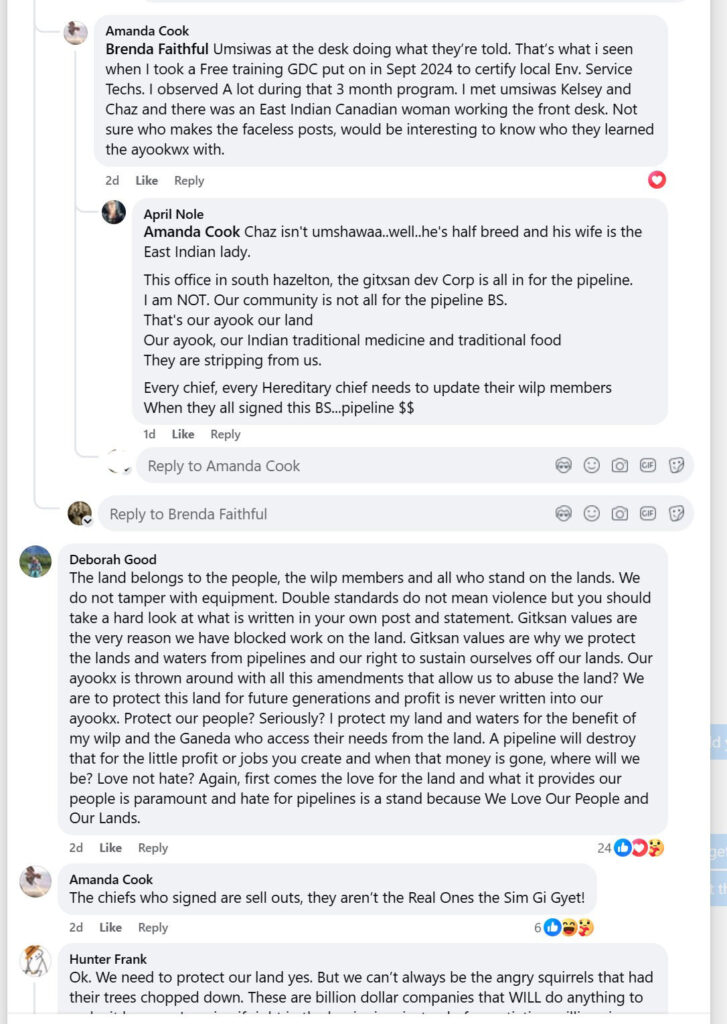Open sticker picker in Amanda Cook reply box

point(676,465)
